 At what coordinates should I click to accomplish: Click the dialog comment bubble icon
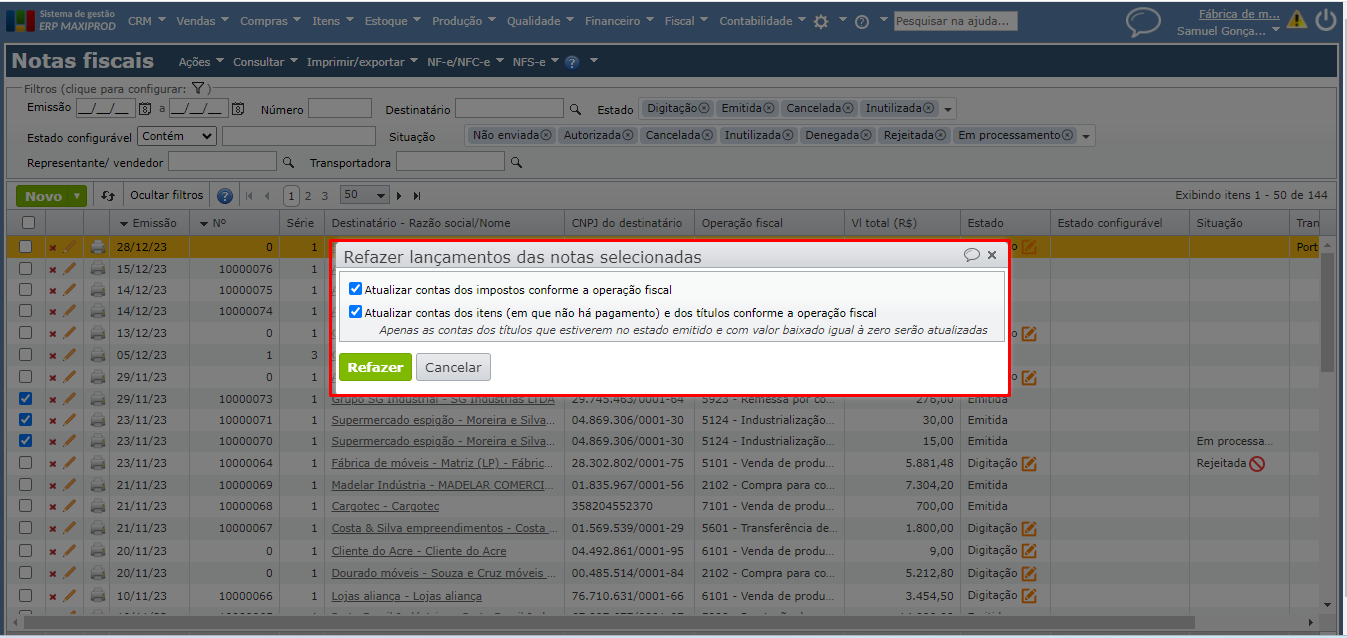(x=972, y=255)
